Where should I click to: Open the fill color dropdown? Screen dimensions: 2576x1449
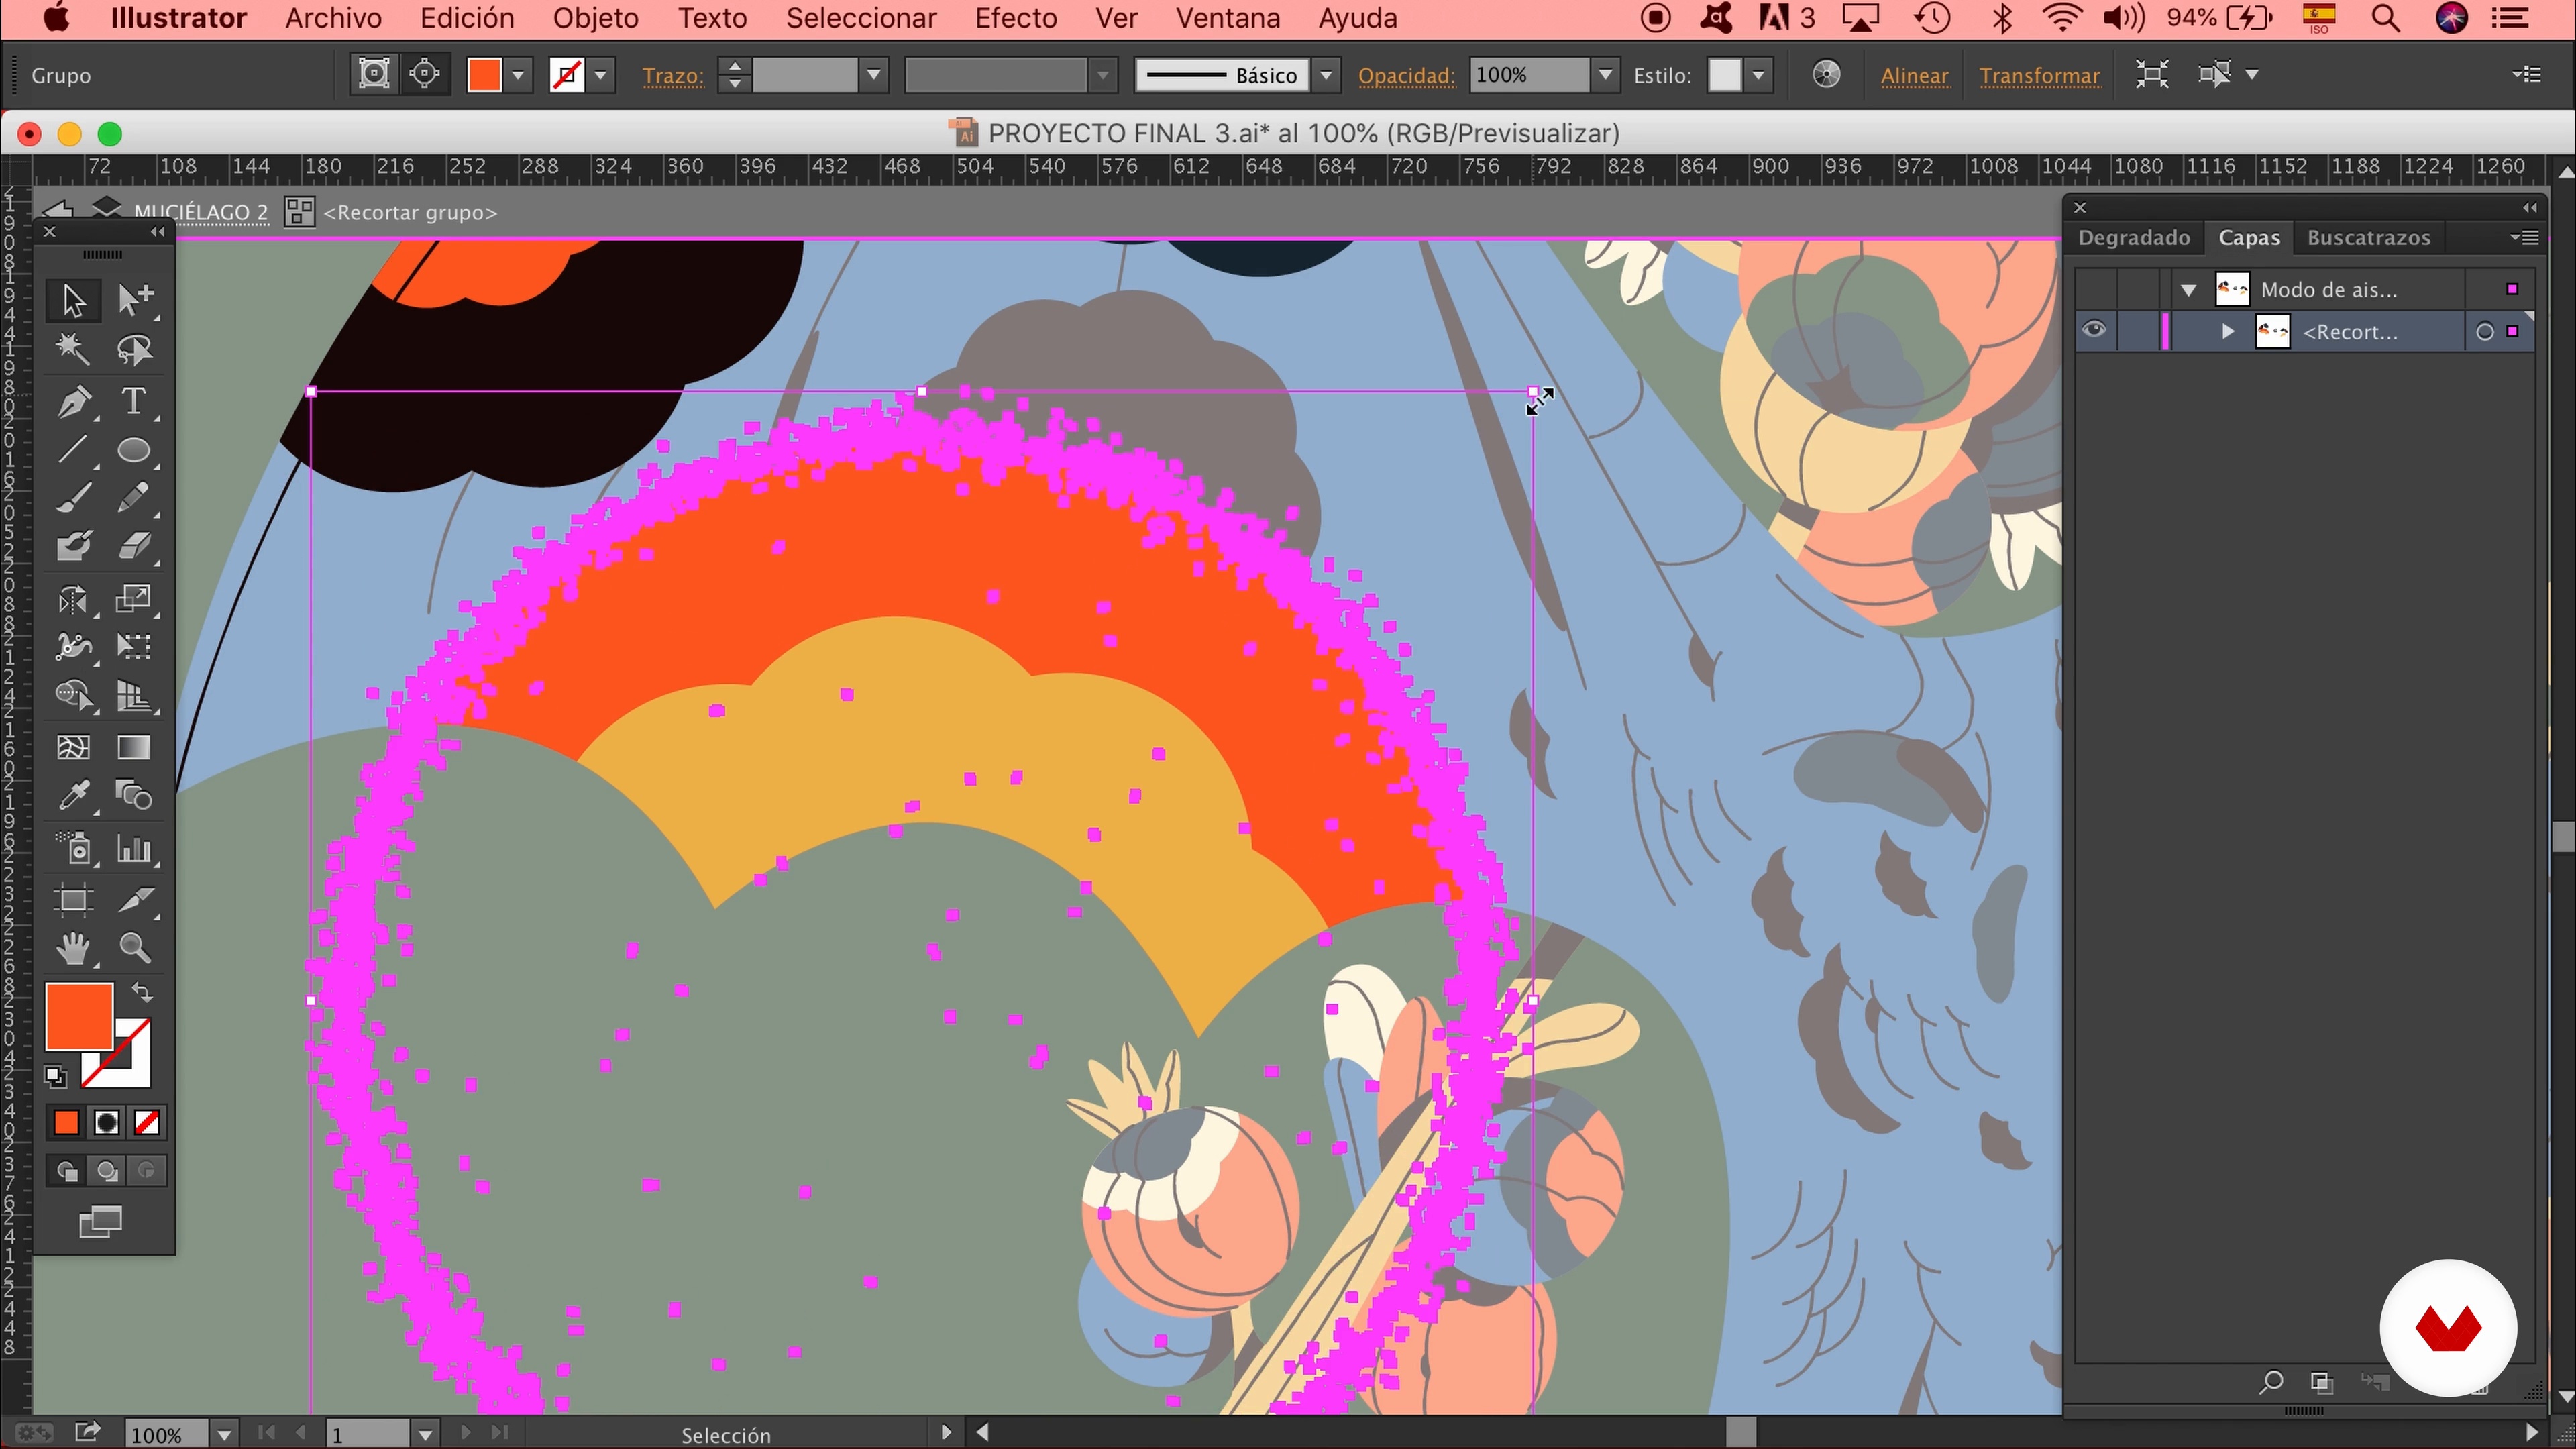point(518,75)
